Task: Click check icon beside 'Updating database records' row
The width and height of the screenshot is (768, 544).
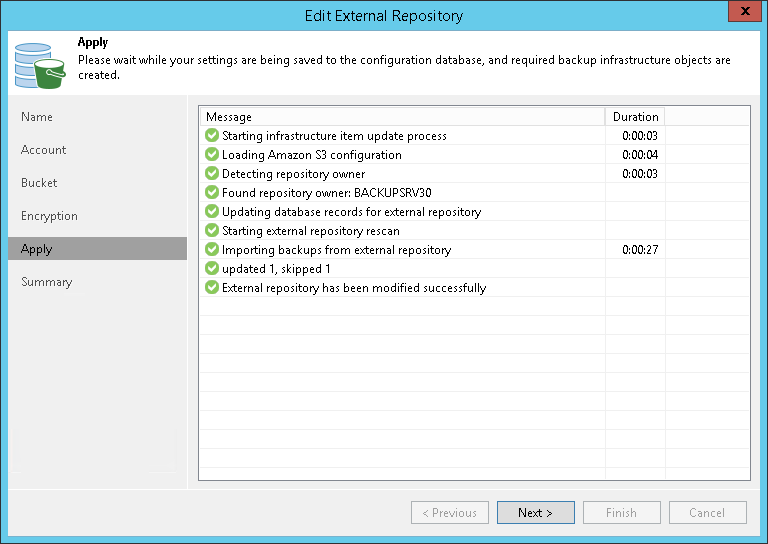Action: 212,212
